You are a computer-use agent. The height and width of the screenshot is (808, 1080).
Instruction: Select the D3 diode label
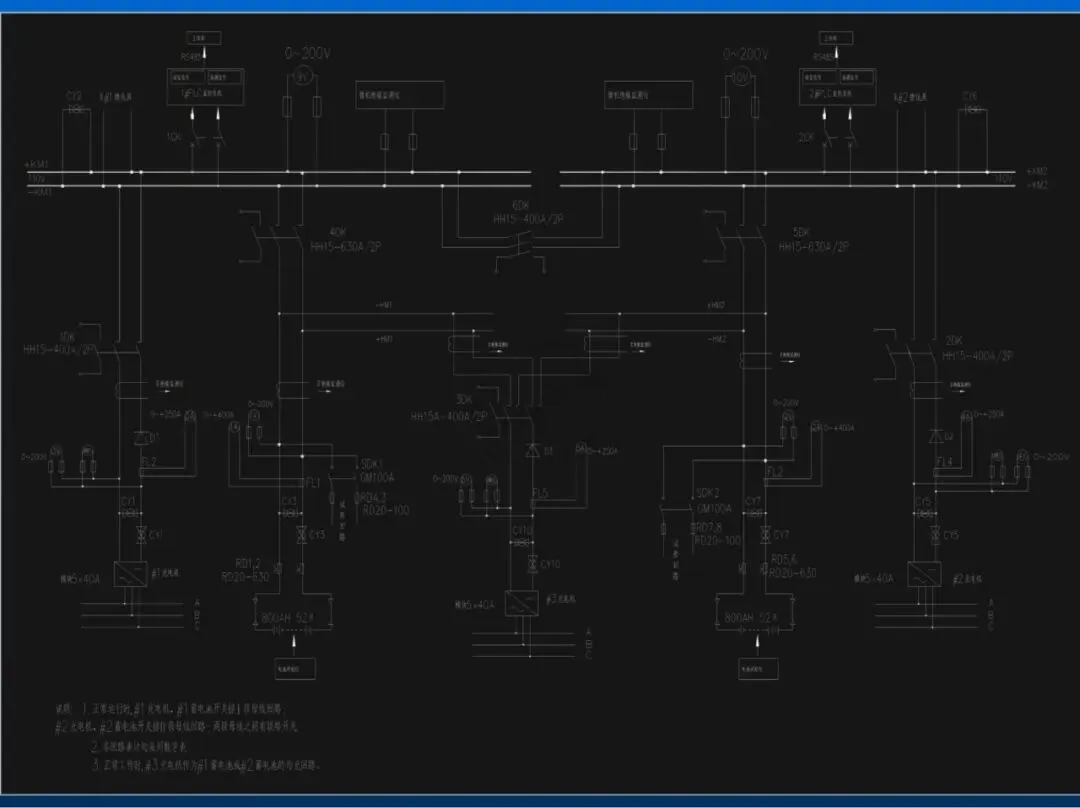pyautogui.click(x=549, y=451)
